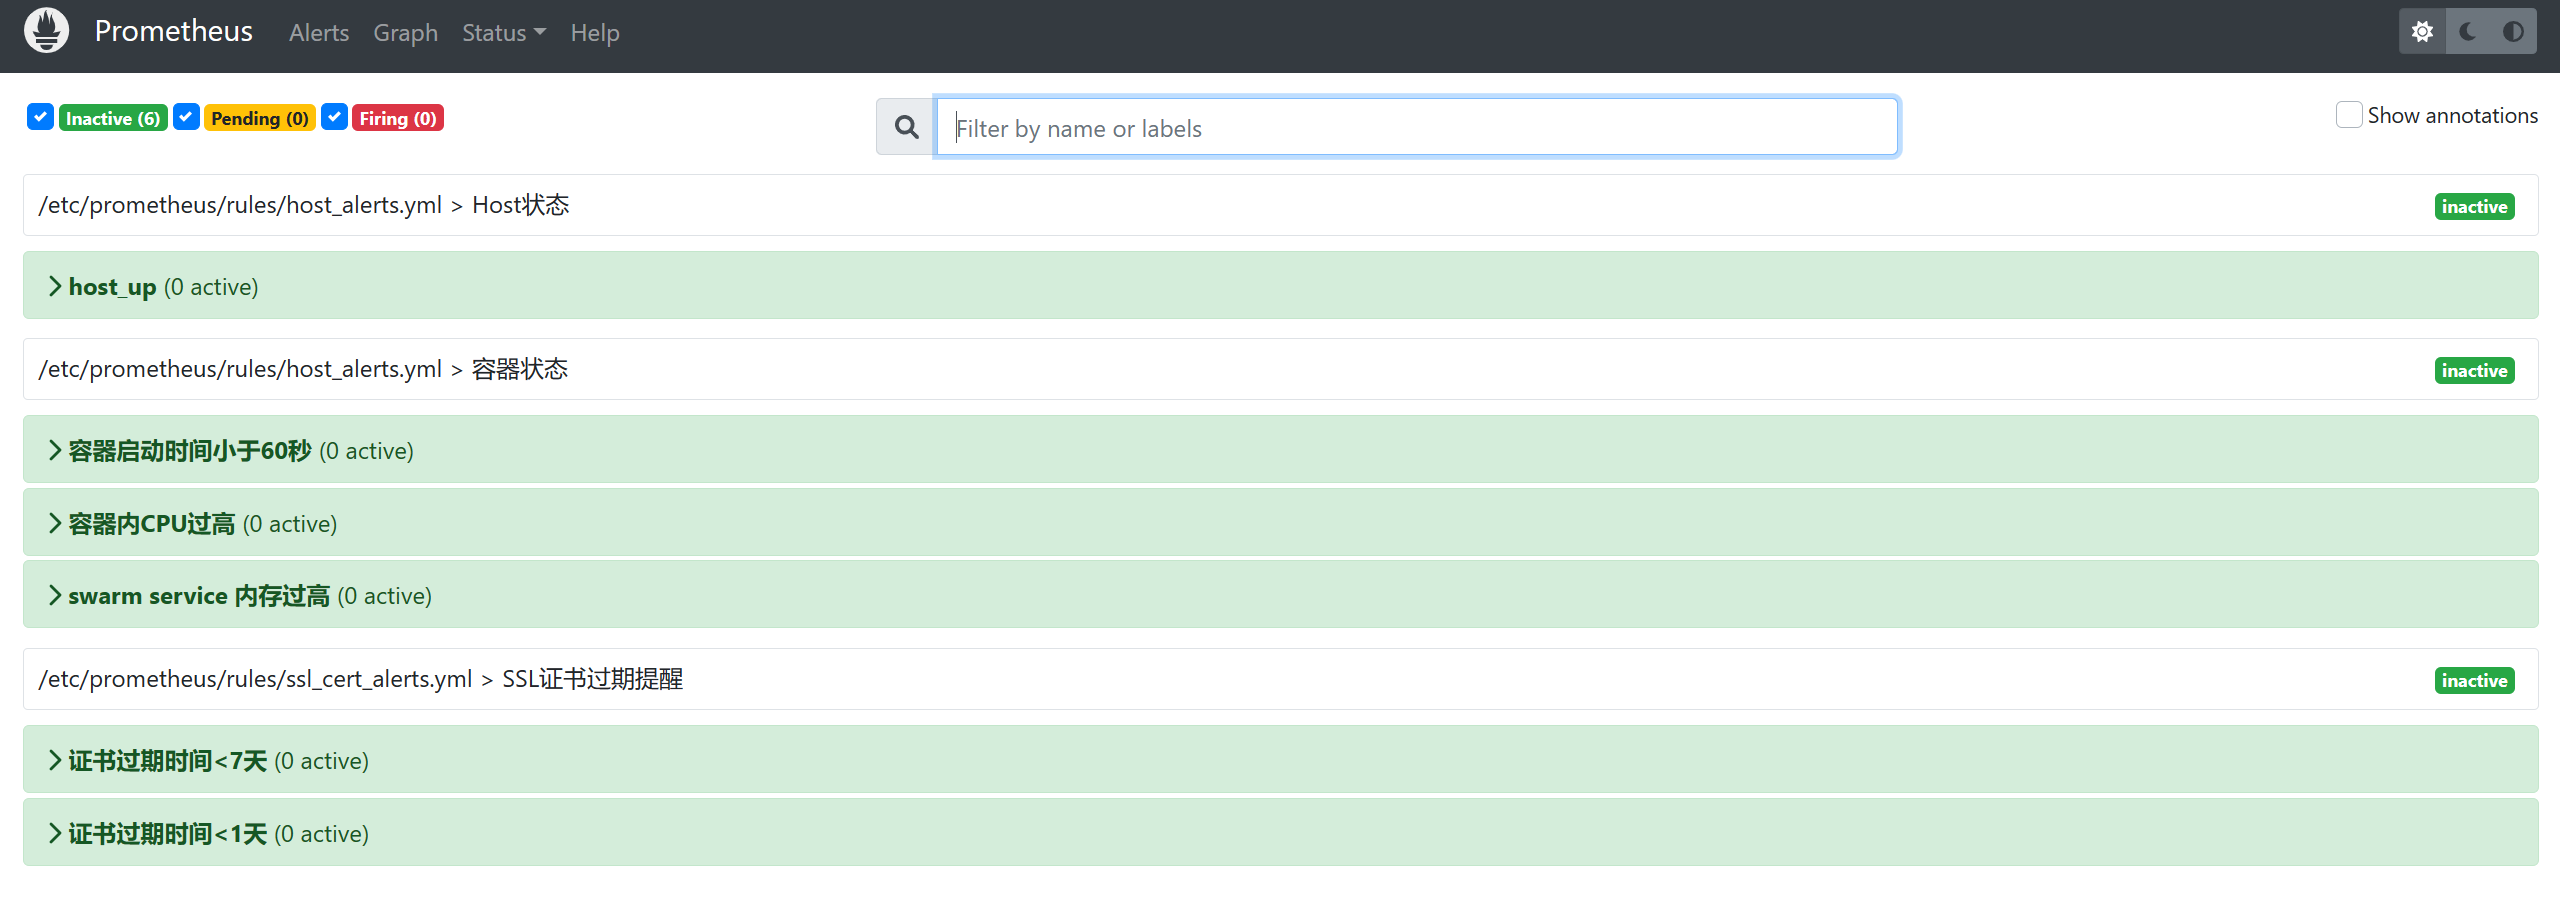Click the SSL证书过期提醒 group header
The image size is (2560, 901).
point(1280,679)
